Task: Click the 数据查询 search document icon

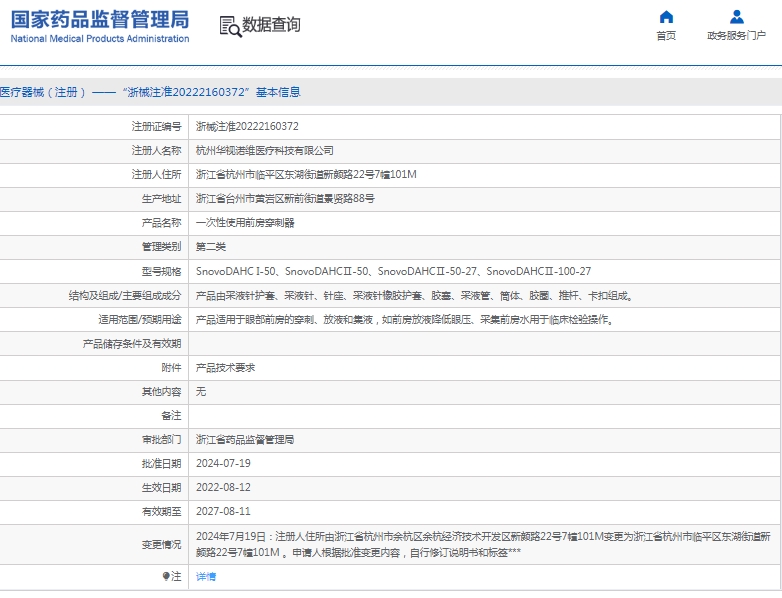Action: point(230,26)
